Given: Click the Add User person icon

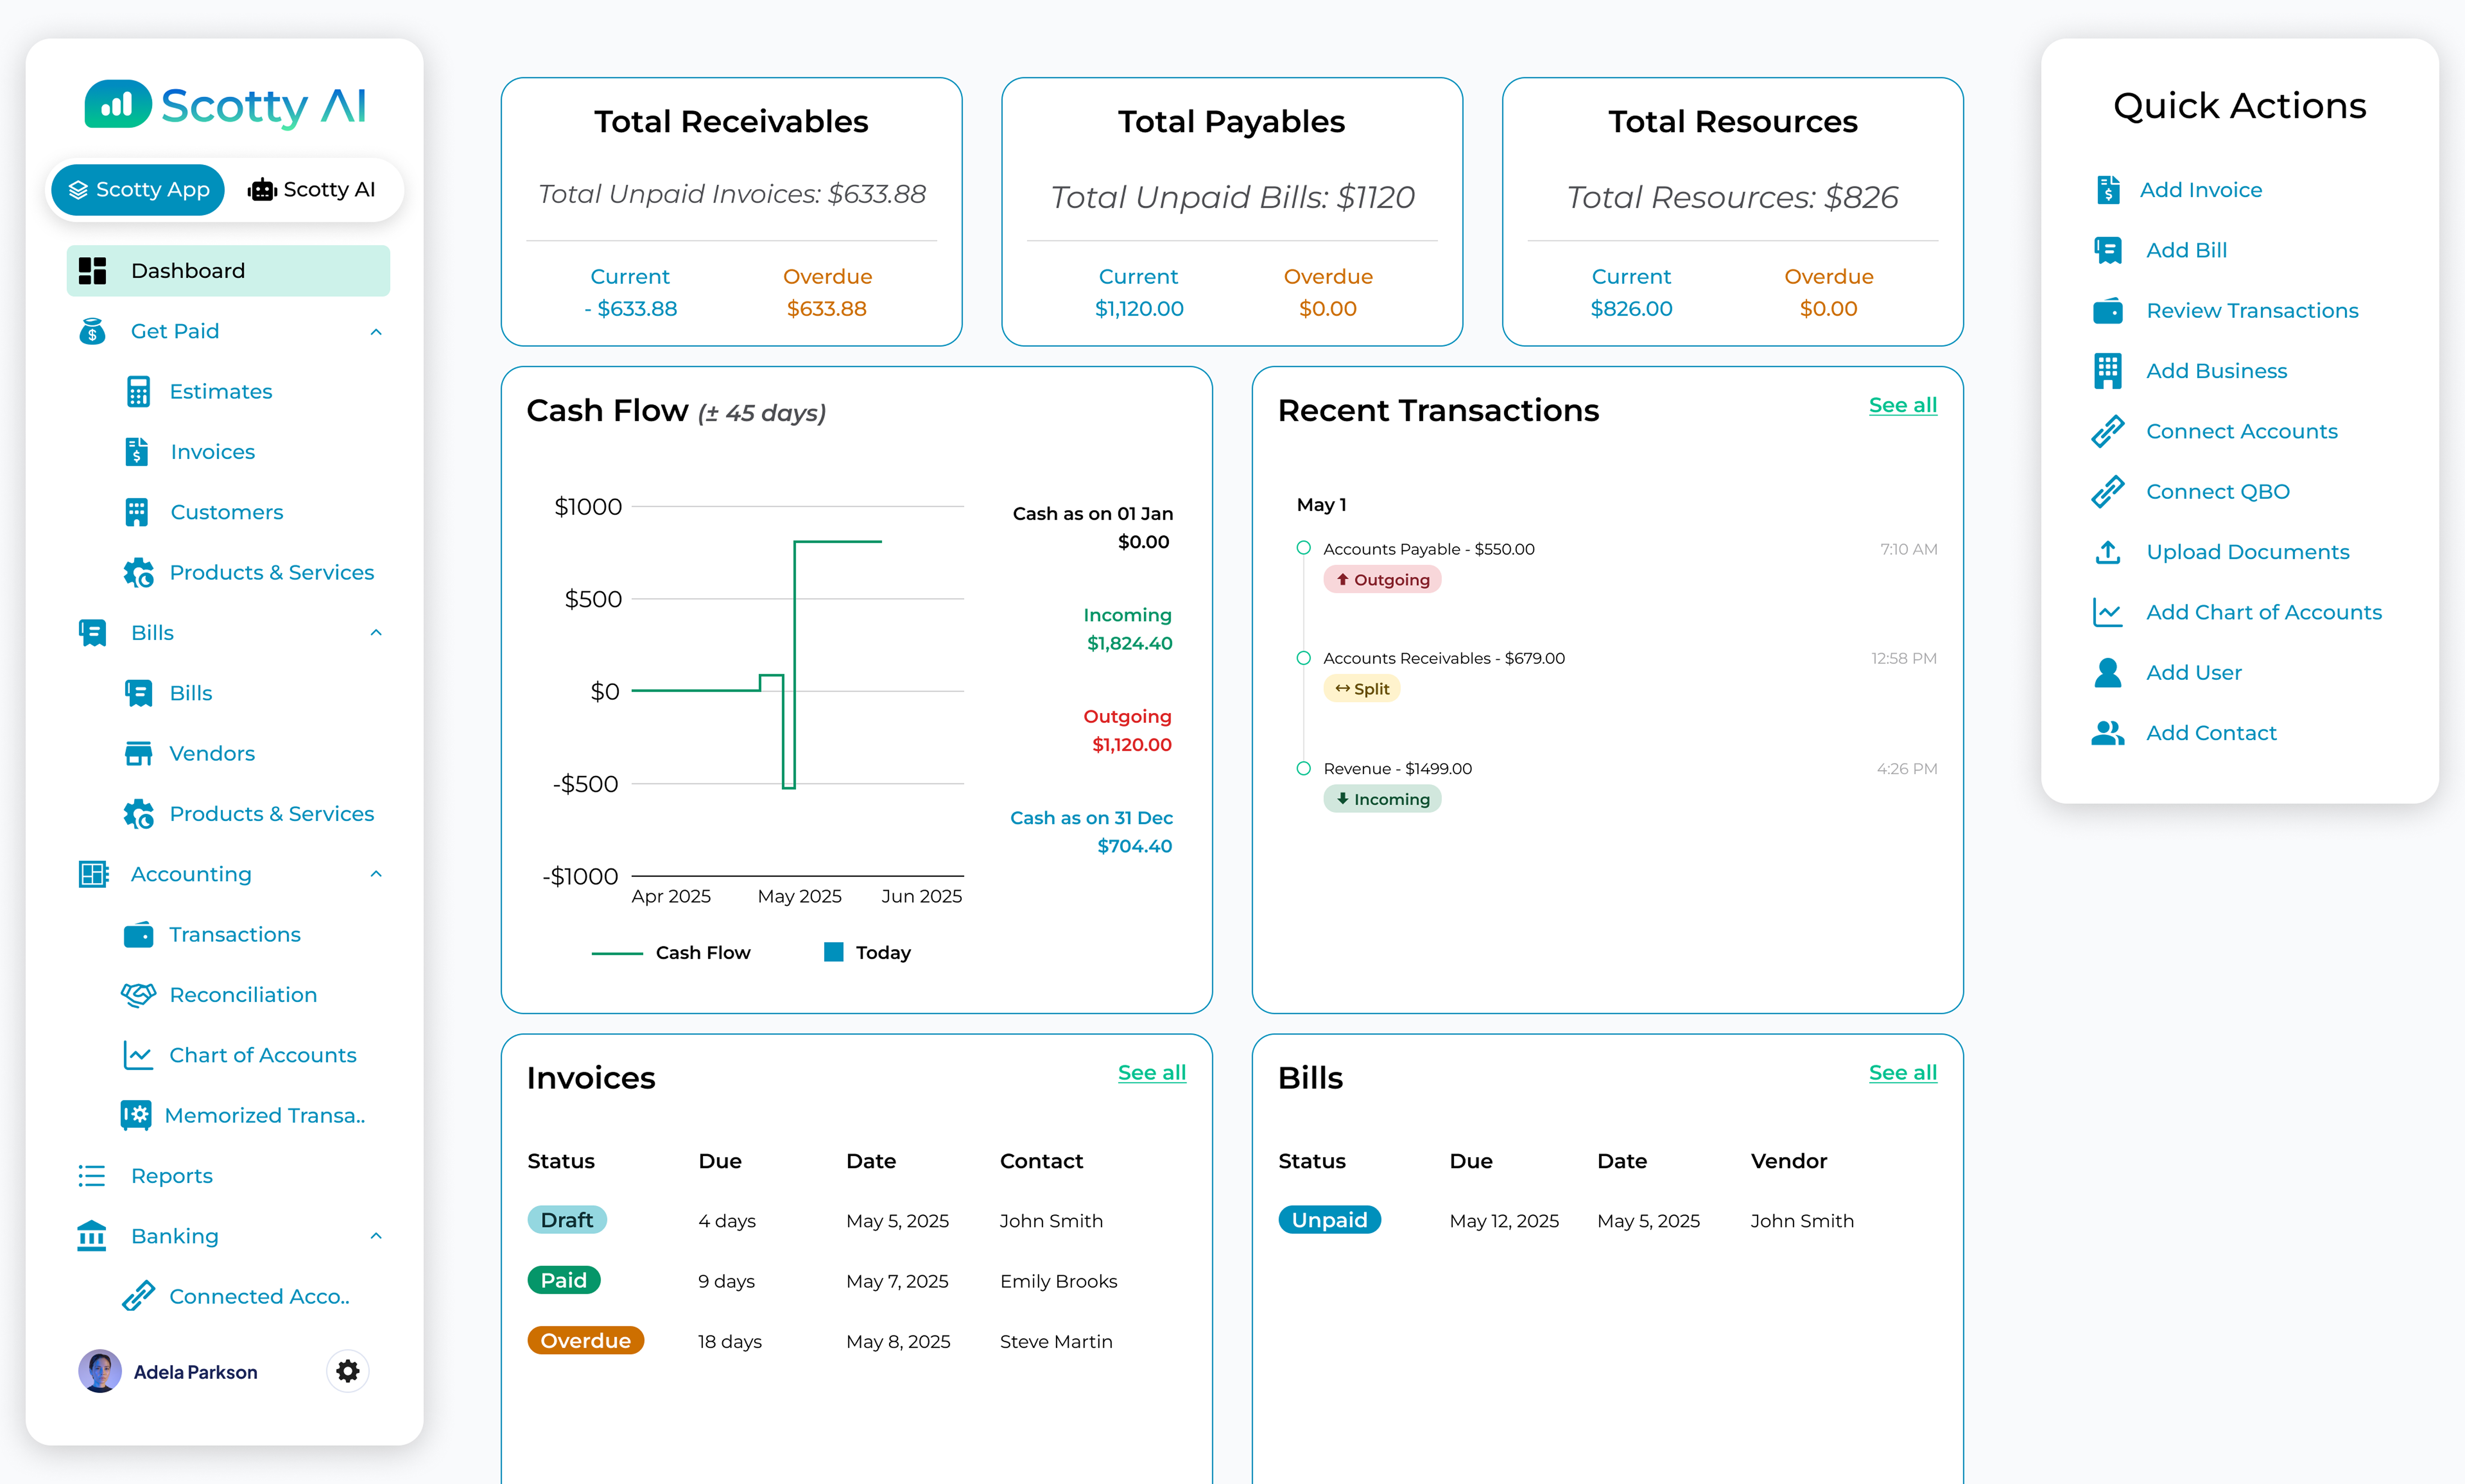Looking at the screenshot, I should tap(2108, 673).
